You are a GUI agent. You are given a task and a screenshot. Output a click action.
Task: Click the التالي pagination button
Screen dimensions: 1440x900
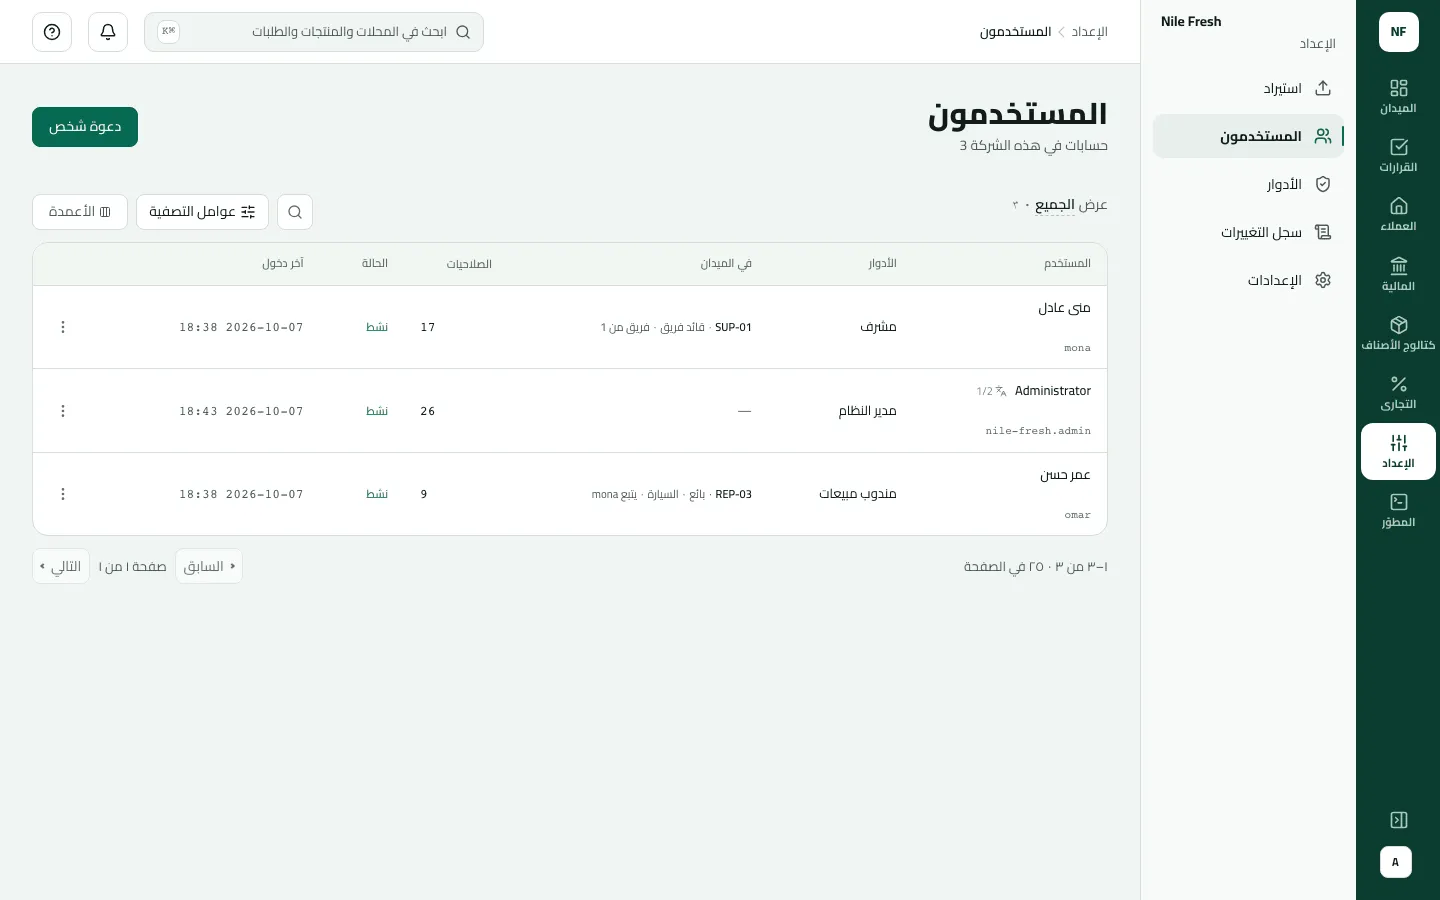click(x=61, y=566)
